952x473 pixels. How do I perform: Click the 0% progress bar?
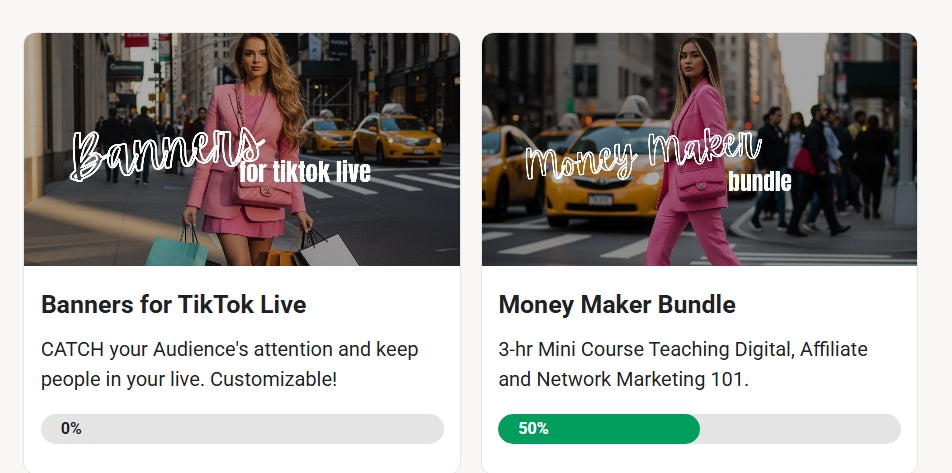242,429
